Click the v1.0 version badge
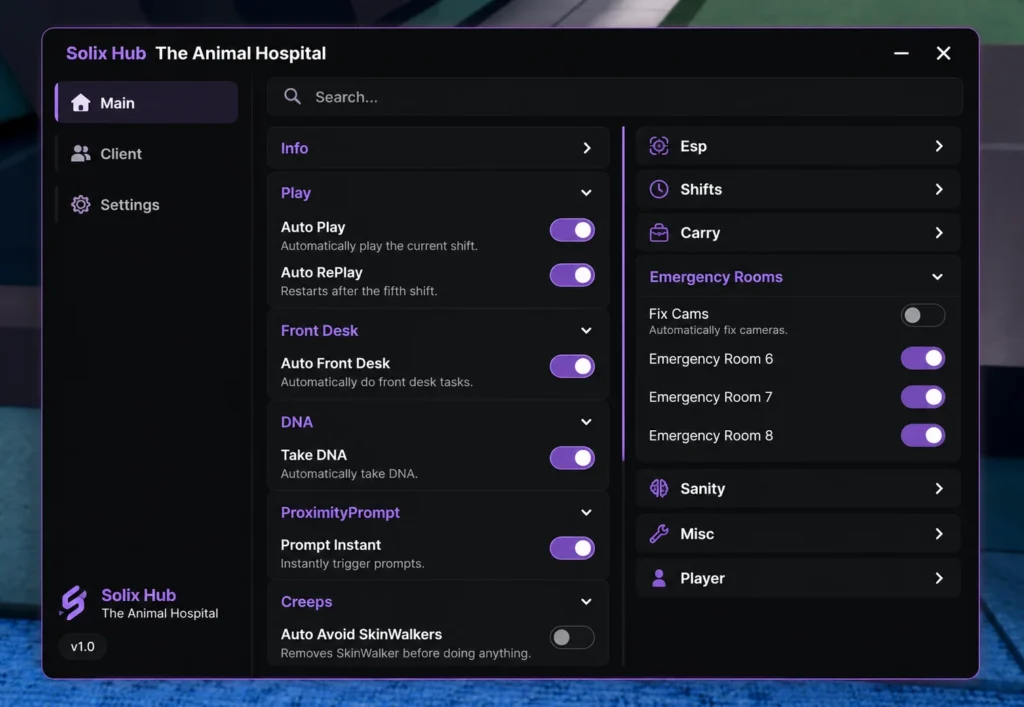The image size is (1024, 707). pos(82,646)
